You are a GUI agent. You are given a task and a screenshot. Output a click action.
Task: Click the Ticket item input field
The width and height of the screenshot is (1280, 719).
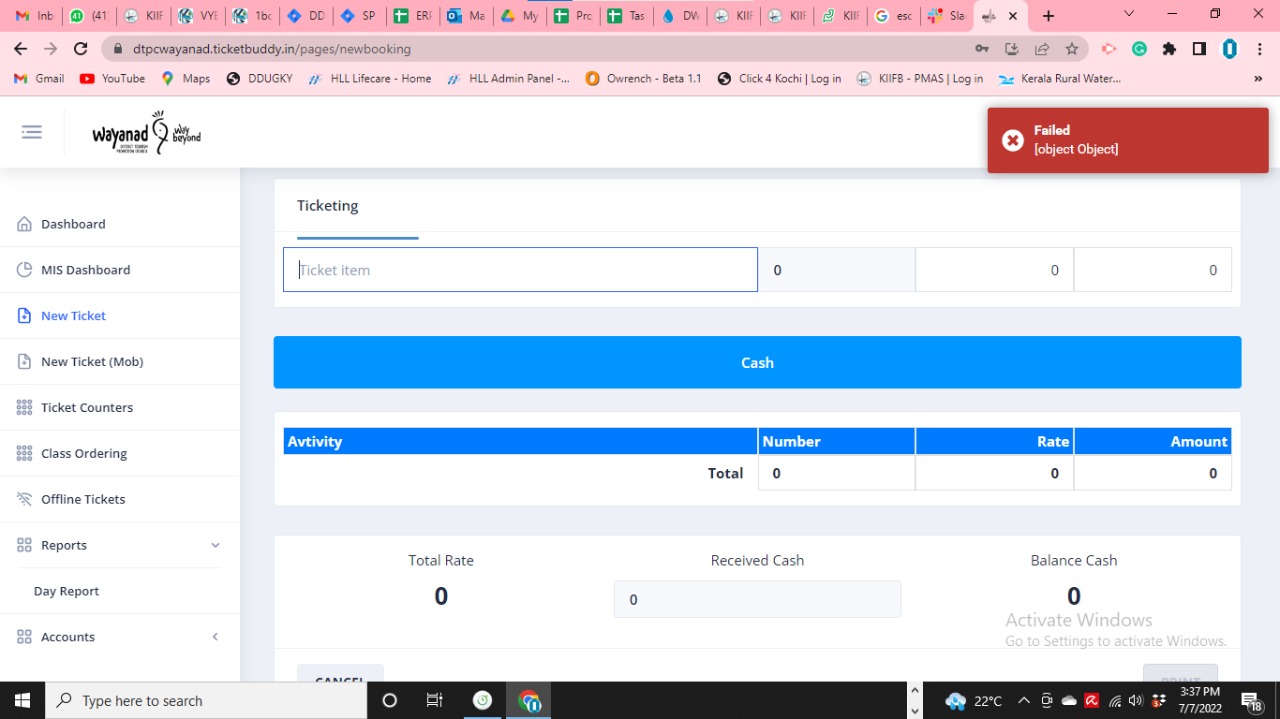(x=520, y=270)
